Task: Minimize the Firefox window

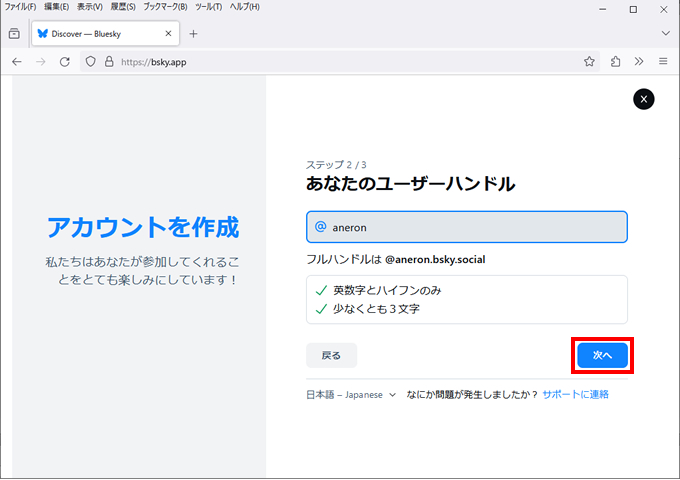Action: [603, 9]
